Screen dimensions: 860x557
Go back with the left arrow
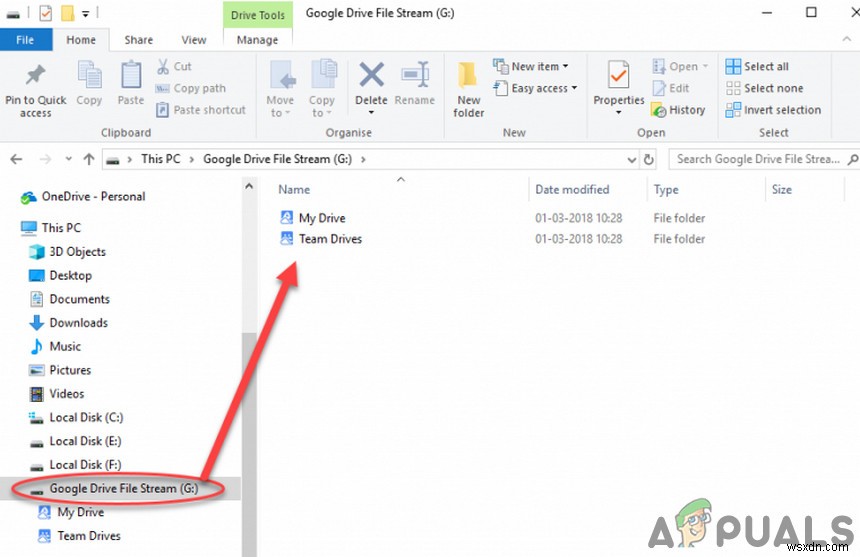coord(16,160)
